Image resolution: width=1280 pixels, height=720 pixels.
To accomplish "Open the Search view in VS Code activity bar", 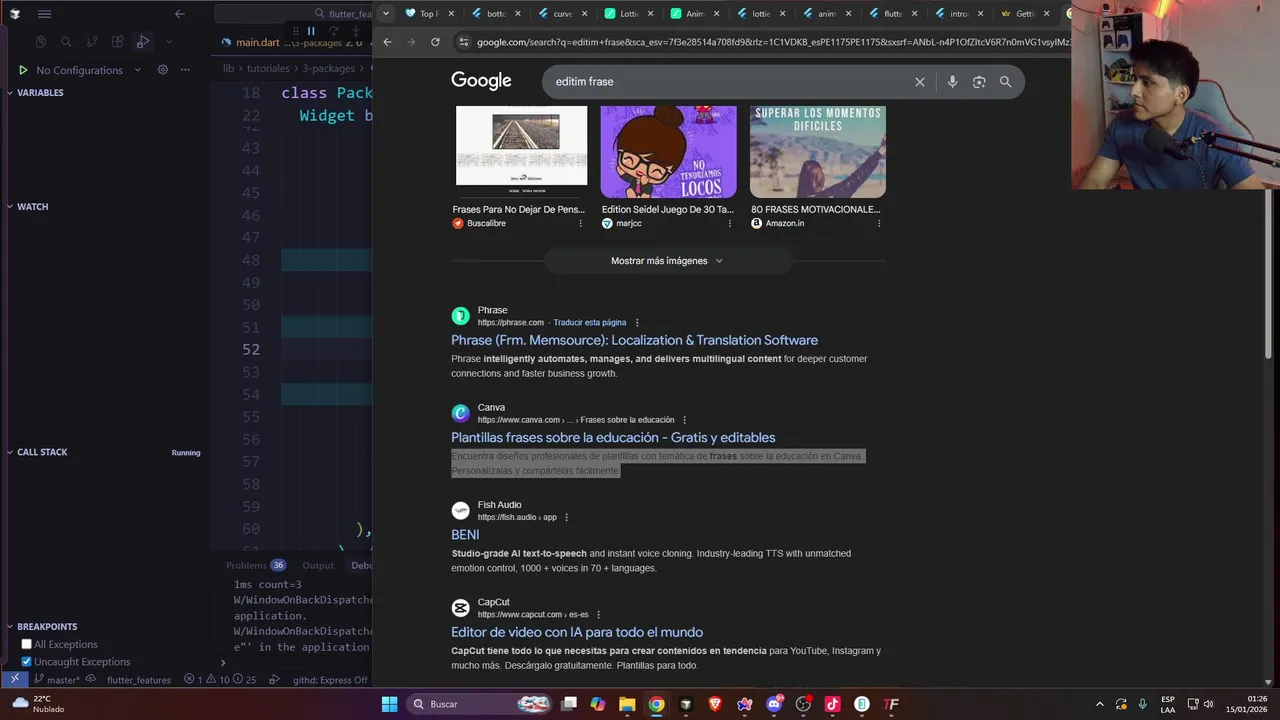I will click(66, 42).
